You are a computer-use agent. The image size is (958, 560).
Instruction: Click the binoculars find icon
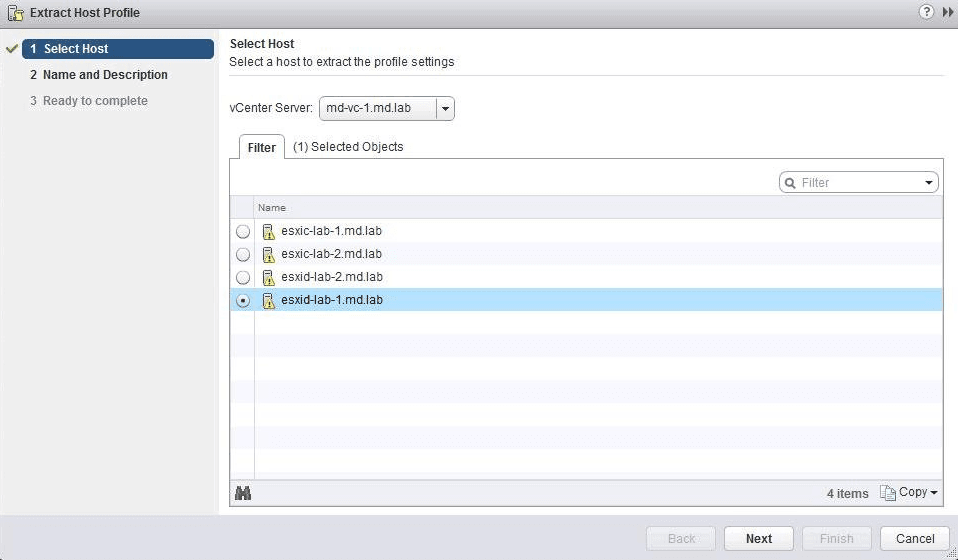coord(243,493)
